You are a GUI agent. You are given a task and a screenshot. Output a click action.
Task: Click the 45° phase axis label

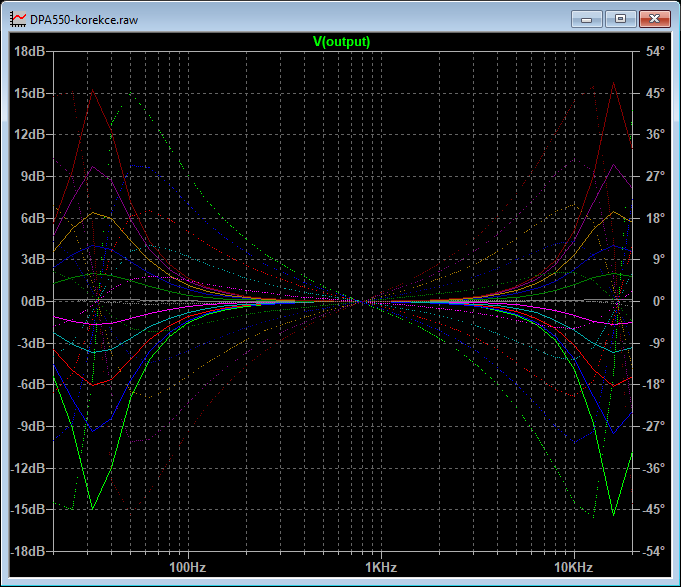click(655, 93)
